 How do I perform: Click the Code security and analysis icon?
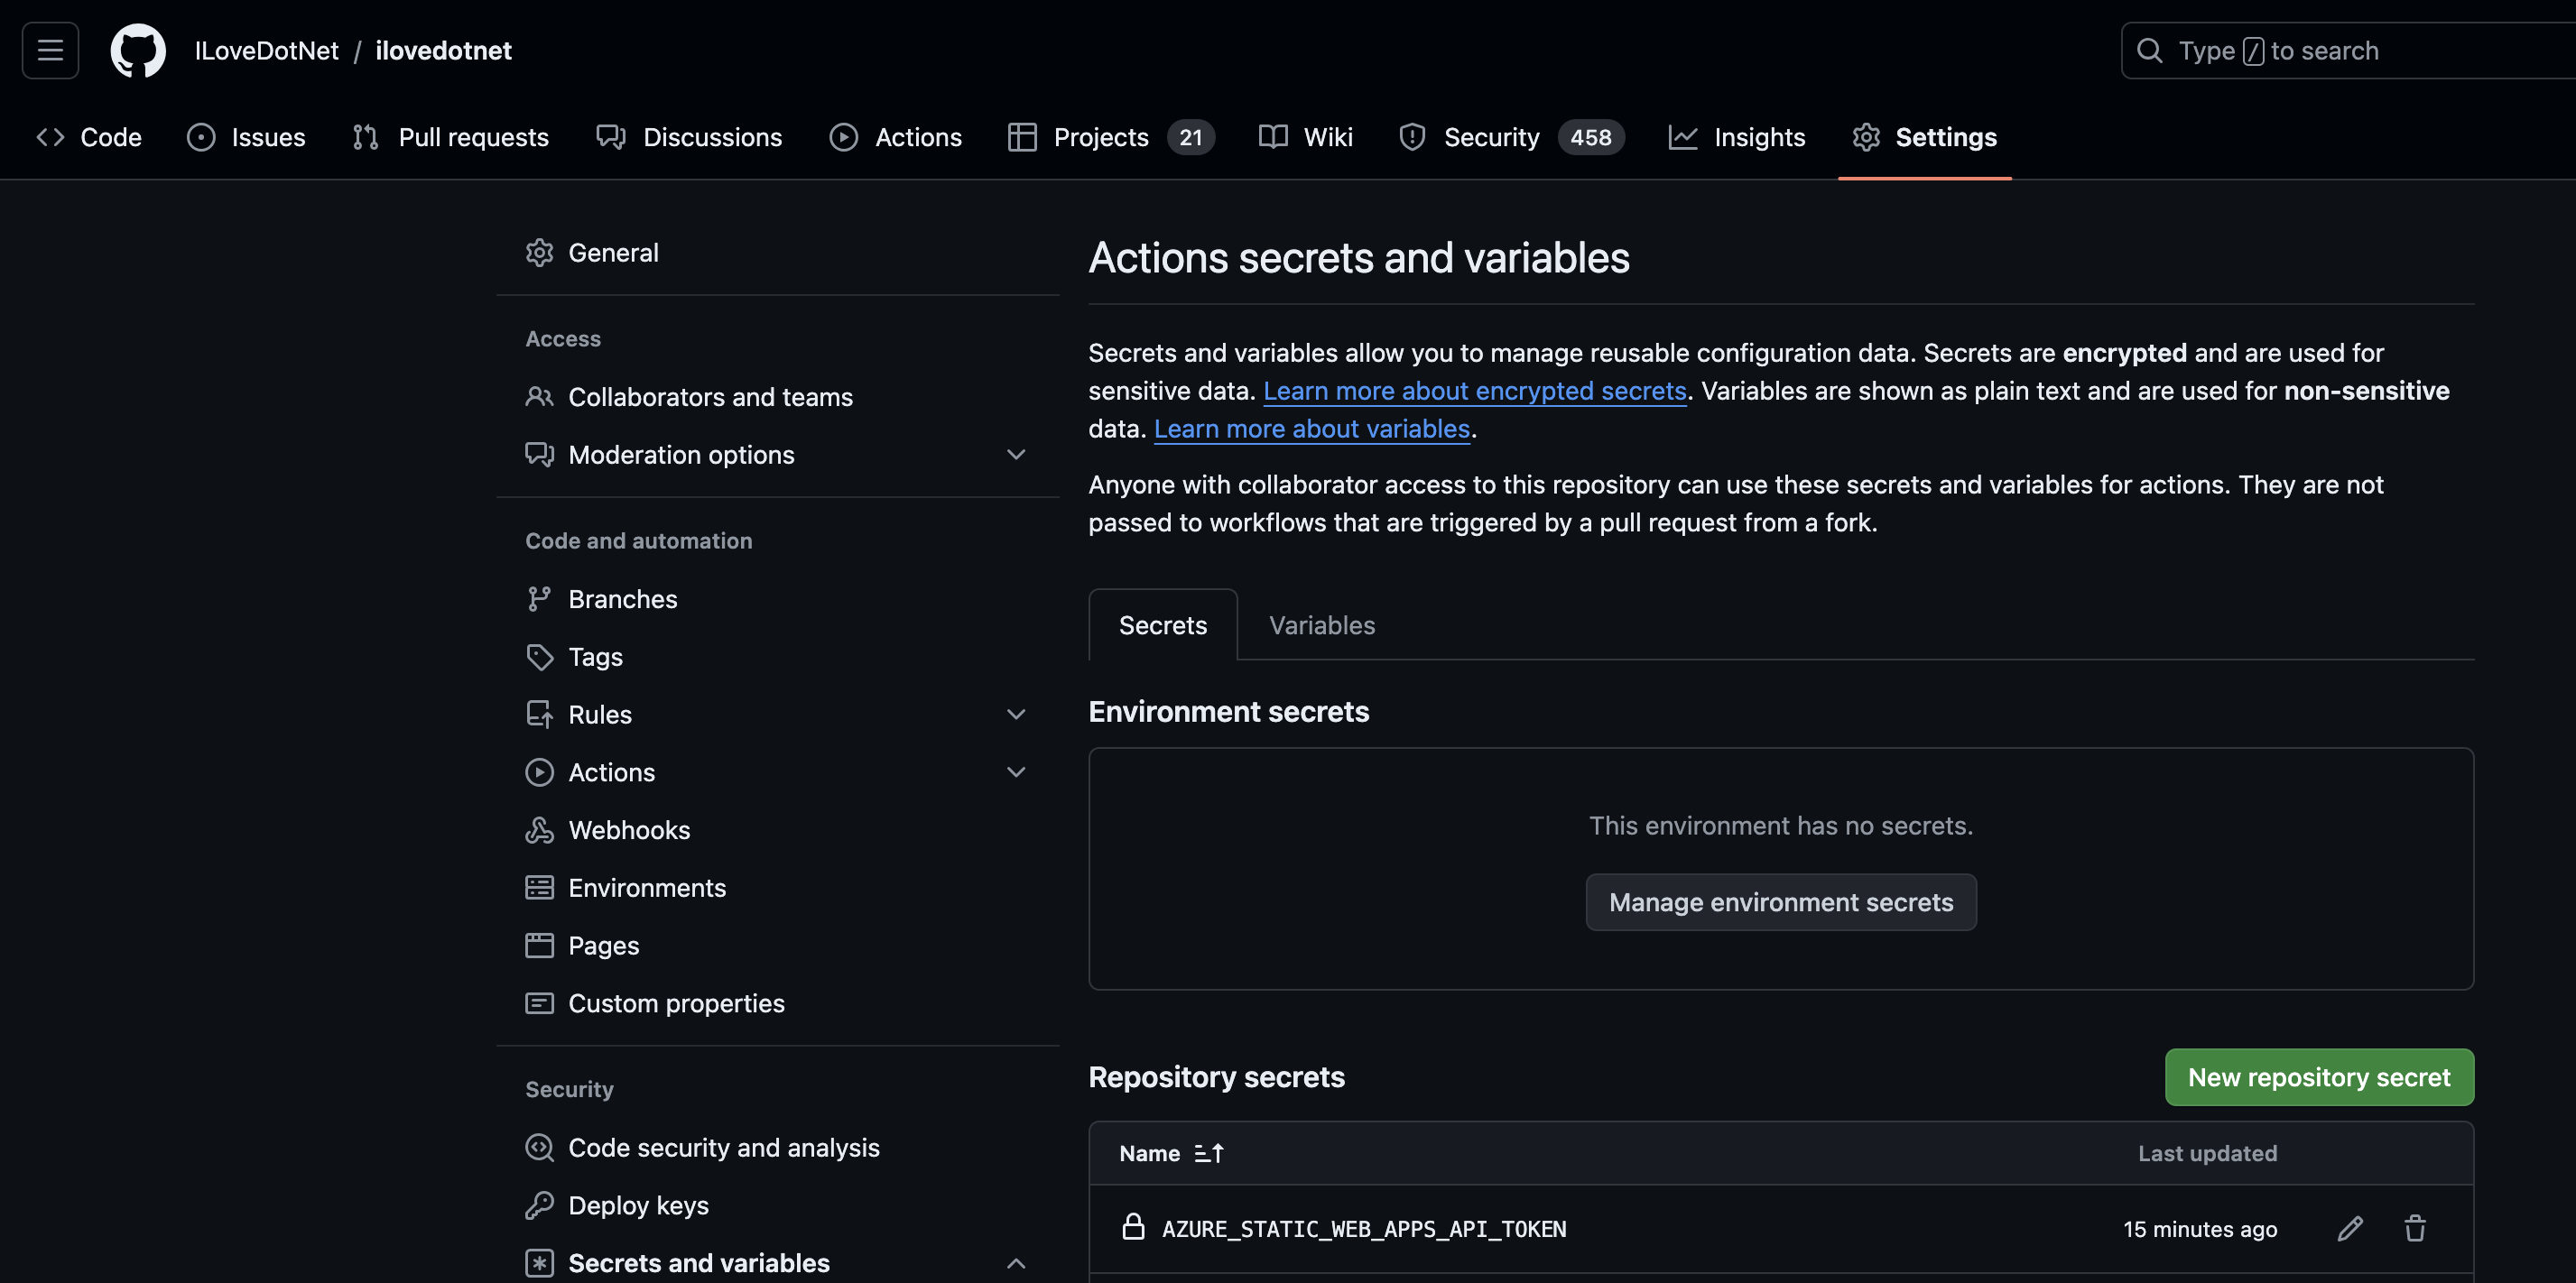click(x=540, y=1148)
